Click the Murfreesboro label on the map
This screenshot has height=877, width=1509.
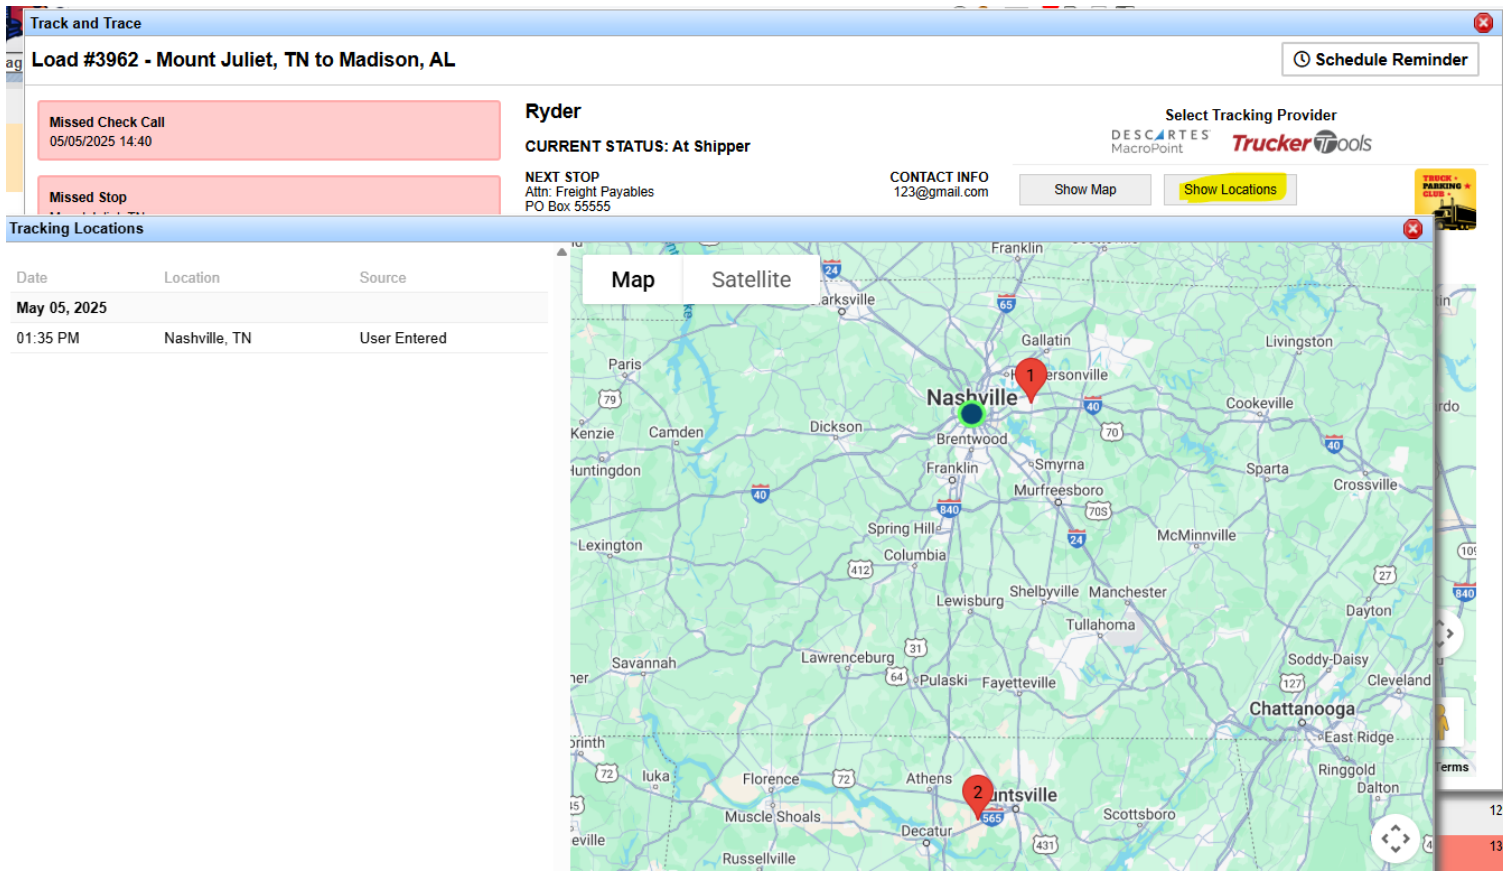pos(1058,490)
